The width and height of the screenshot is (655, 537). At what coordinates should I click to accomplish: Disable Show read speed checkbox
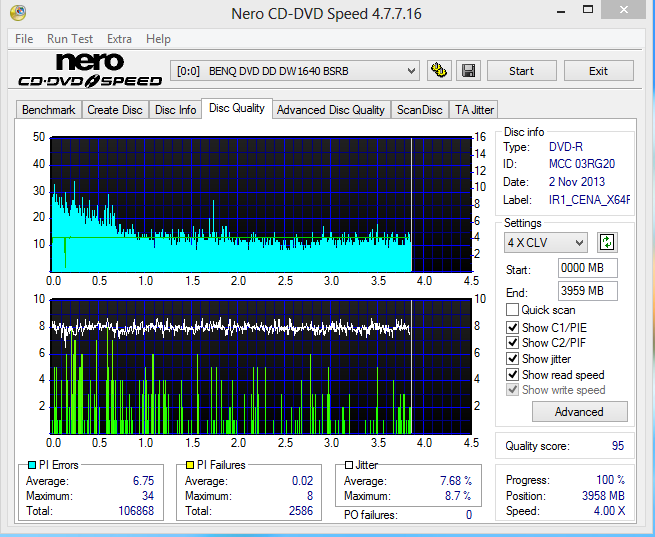point(512,375)
